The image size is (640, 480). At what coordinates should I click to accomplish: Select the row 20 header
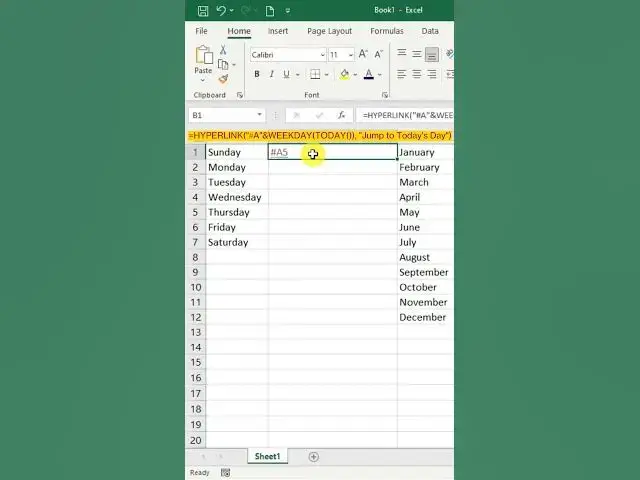(195, 440)
